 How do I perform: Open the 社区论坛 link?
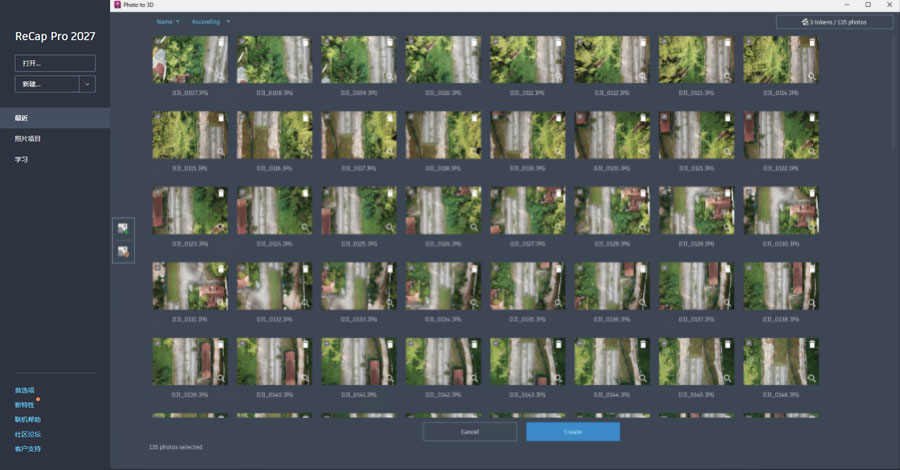(28, 434)
